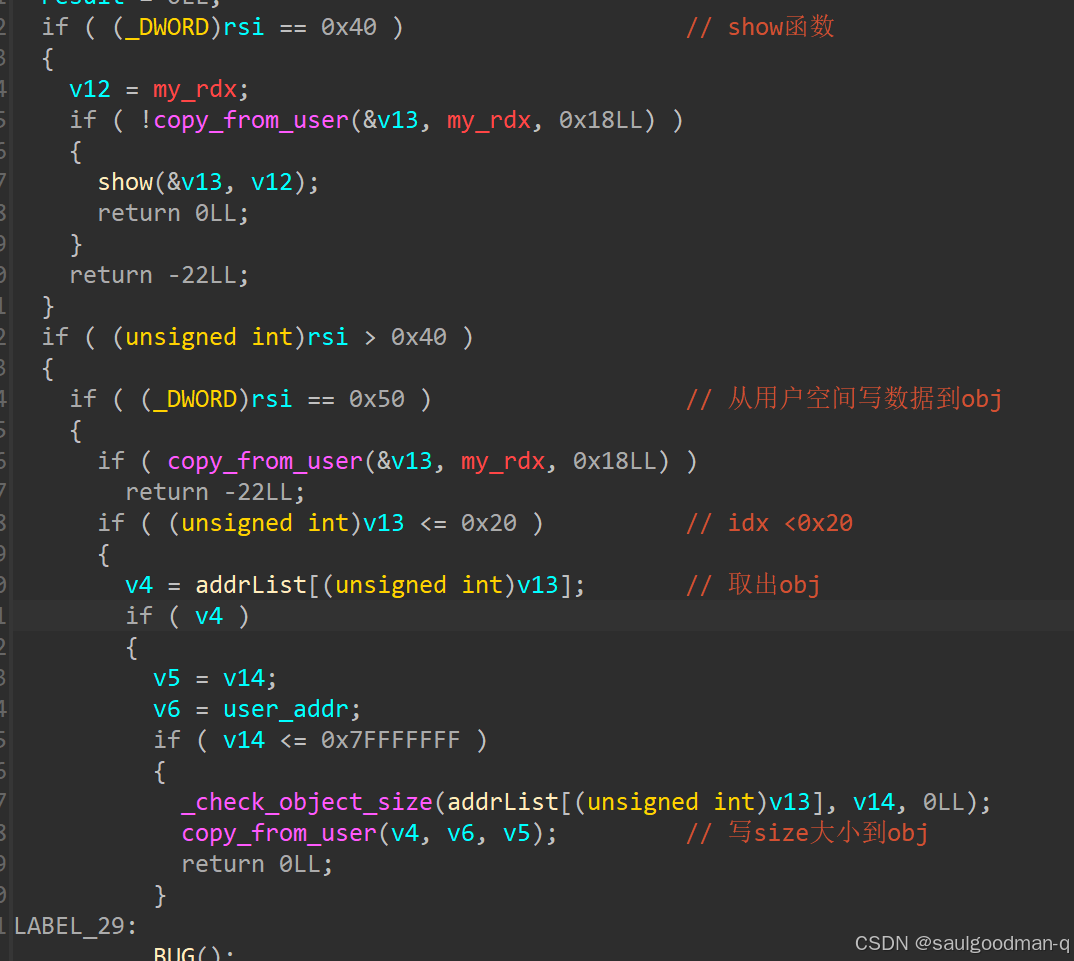Select 'v5' in the 'v5 = v14;' assignment

point(166,678)
